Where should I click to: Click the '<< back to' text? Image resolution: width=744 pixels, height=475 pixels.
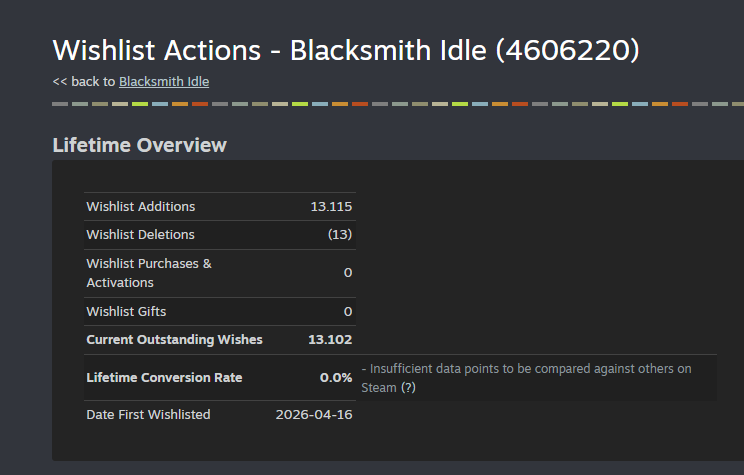[x=84, y=82]
